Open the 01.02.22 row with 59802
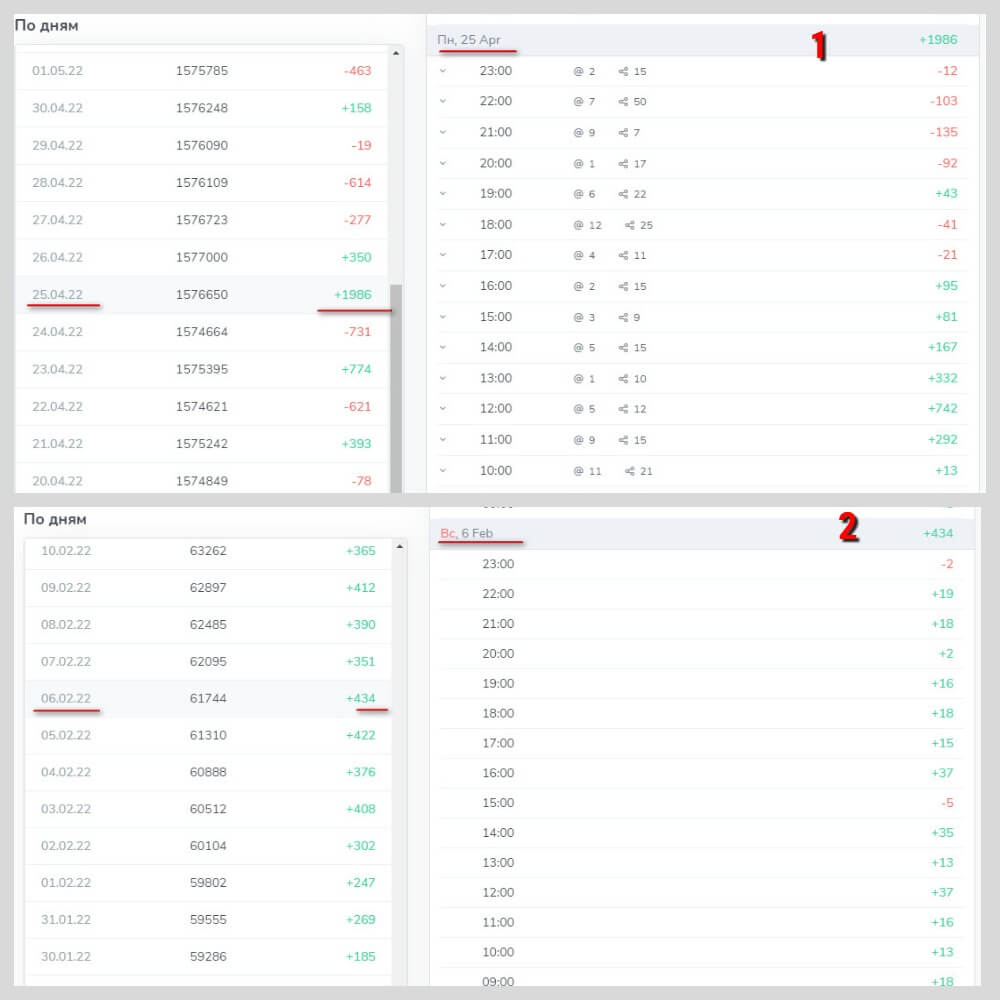The width and height of the screenshot is (1000, 1000). (200, 883)
